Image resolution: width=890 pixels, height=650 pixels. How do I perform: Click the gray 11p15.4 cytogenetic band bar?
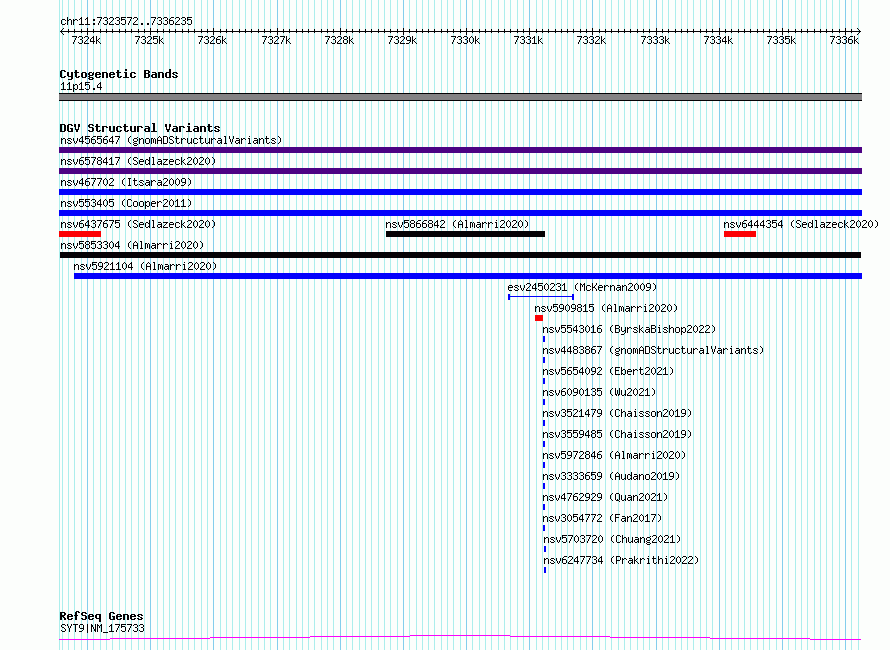coord(460,97)
